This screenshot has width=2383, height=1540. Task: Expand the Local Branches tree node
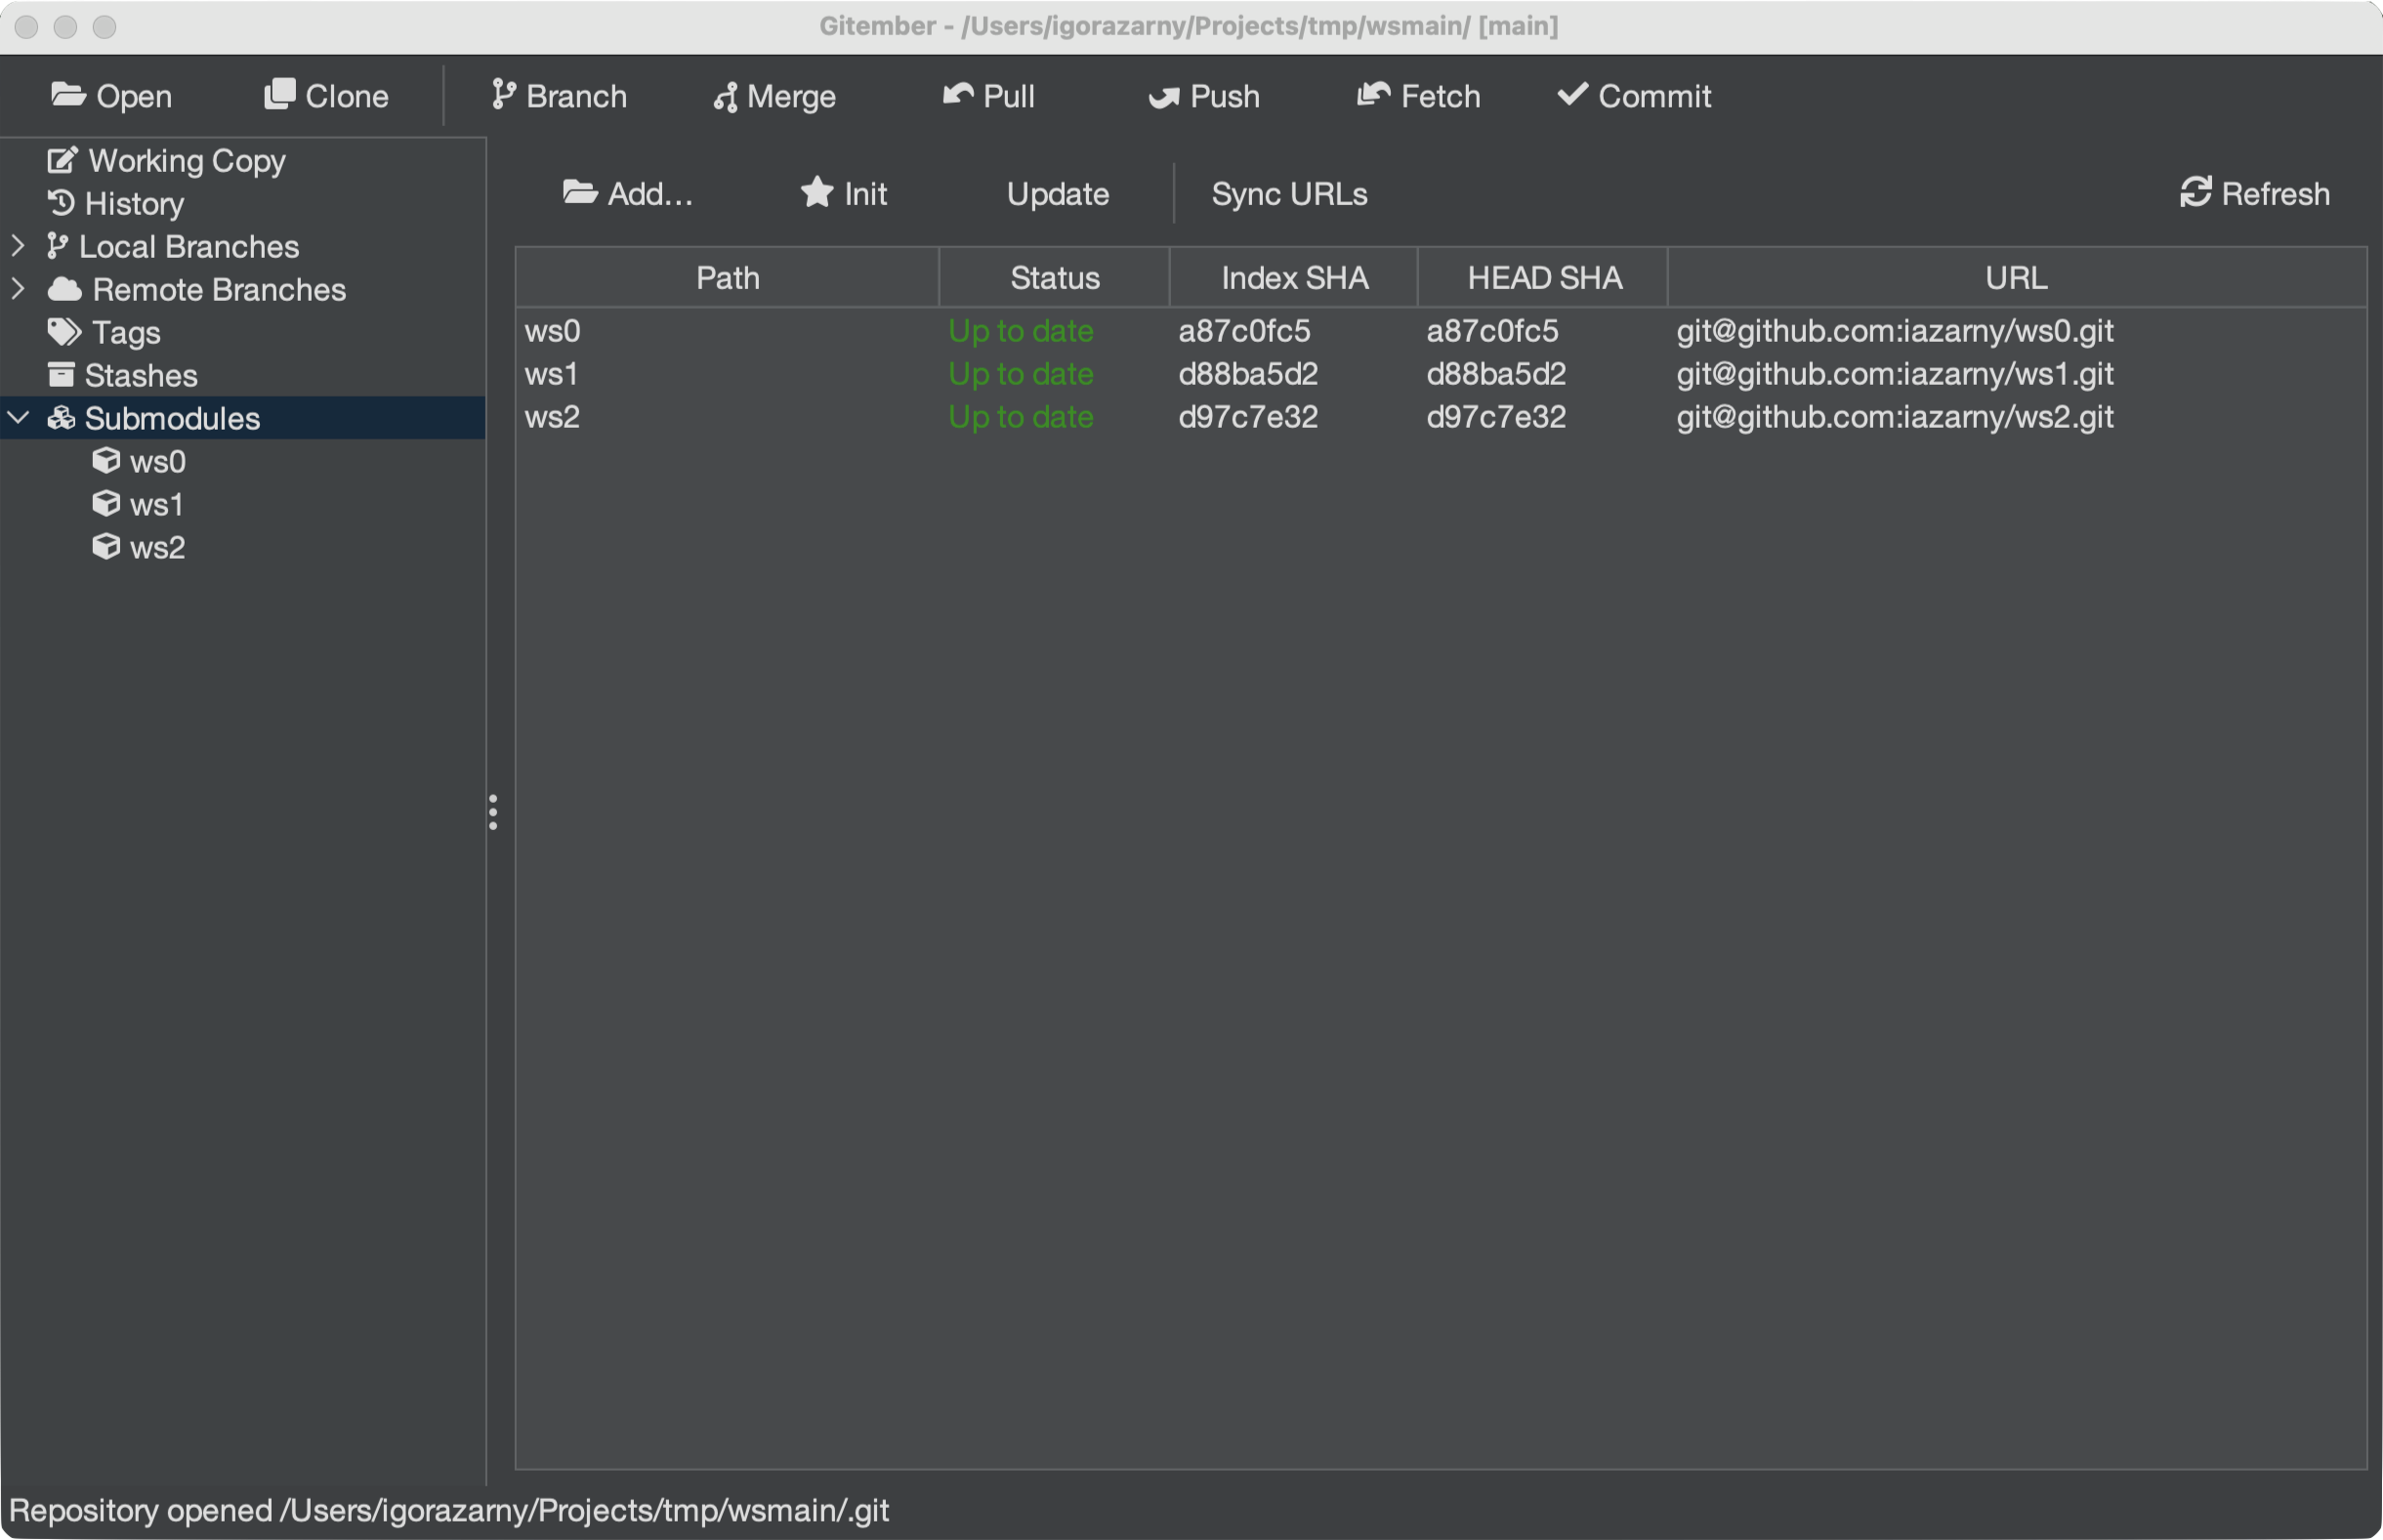coord(17,246)
